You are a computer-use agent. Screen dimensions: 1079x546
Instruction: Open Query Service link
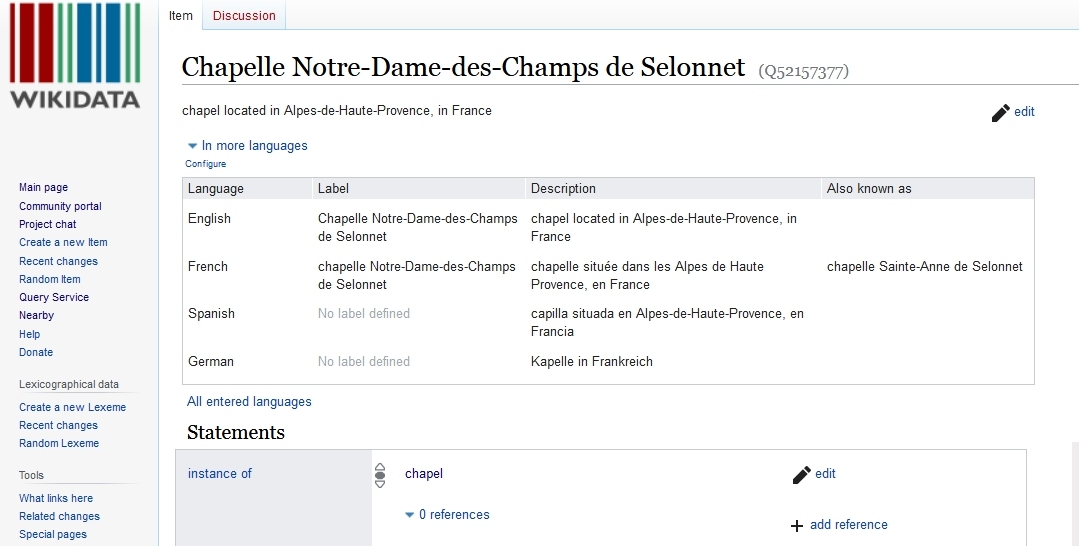pyautogui.click(x=54, y=297)
